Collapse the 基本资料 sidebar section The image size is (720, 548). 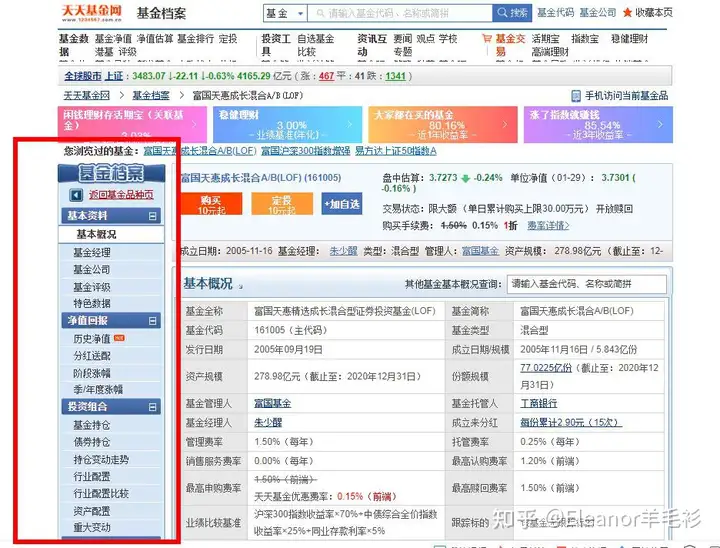(153, 216)
